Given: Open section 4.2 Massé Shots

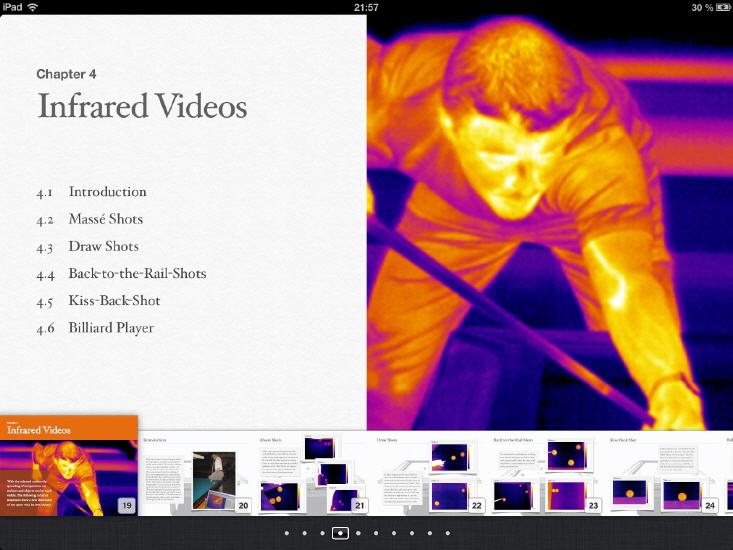Looking at the screenshot, I should [x=90, y=219].
